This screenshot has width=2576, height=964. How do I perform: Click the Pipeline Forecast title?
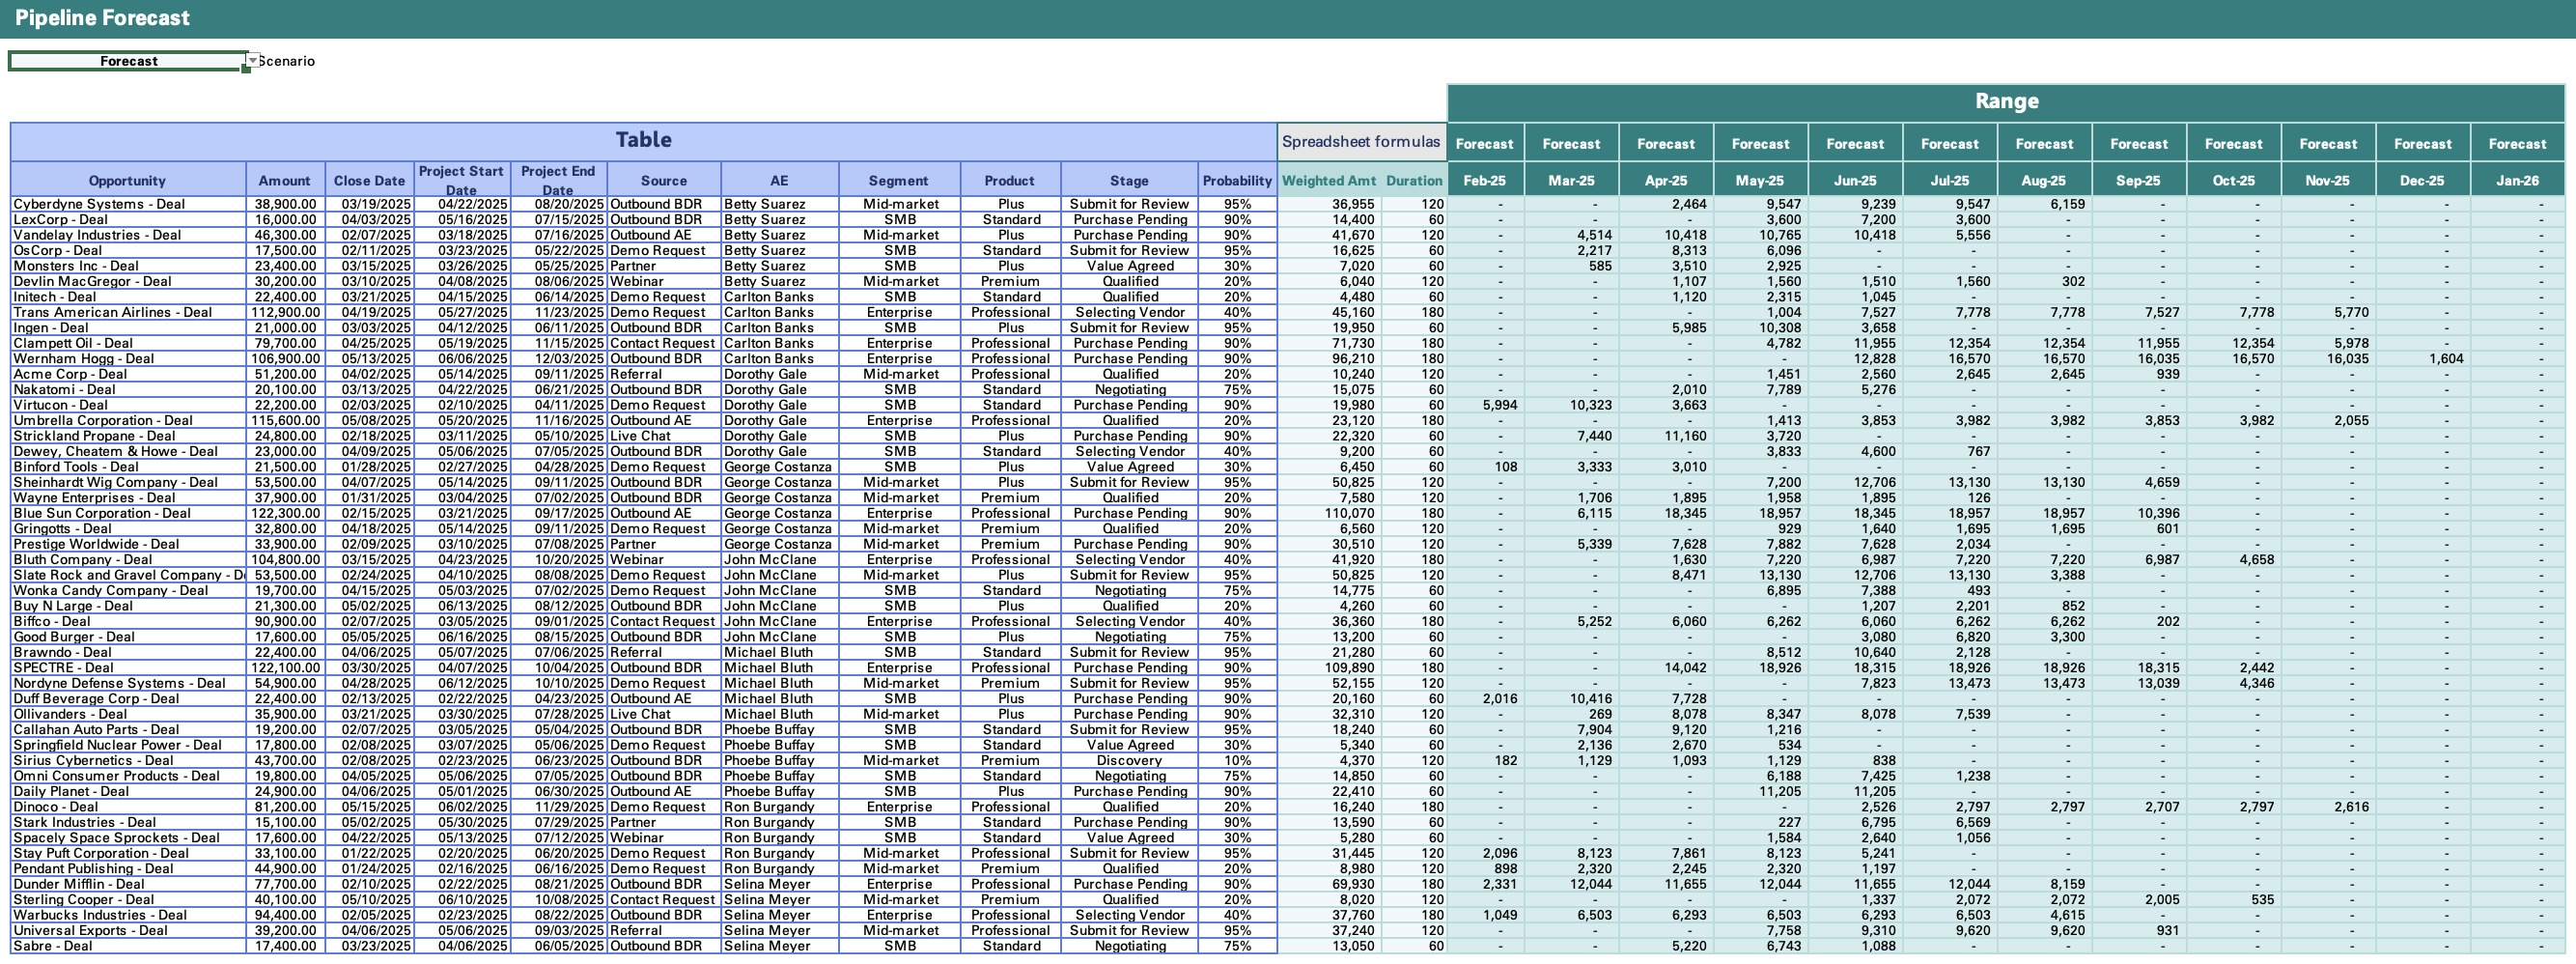pos(102,18)
